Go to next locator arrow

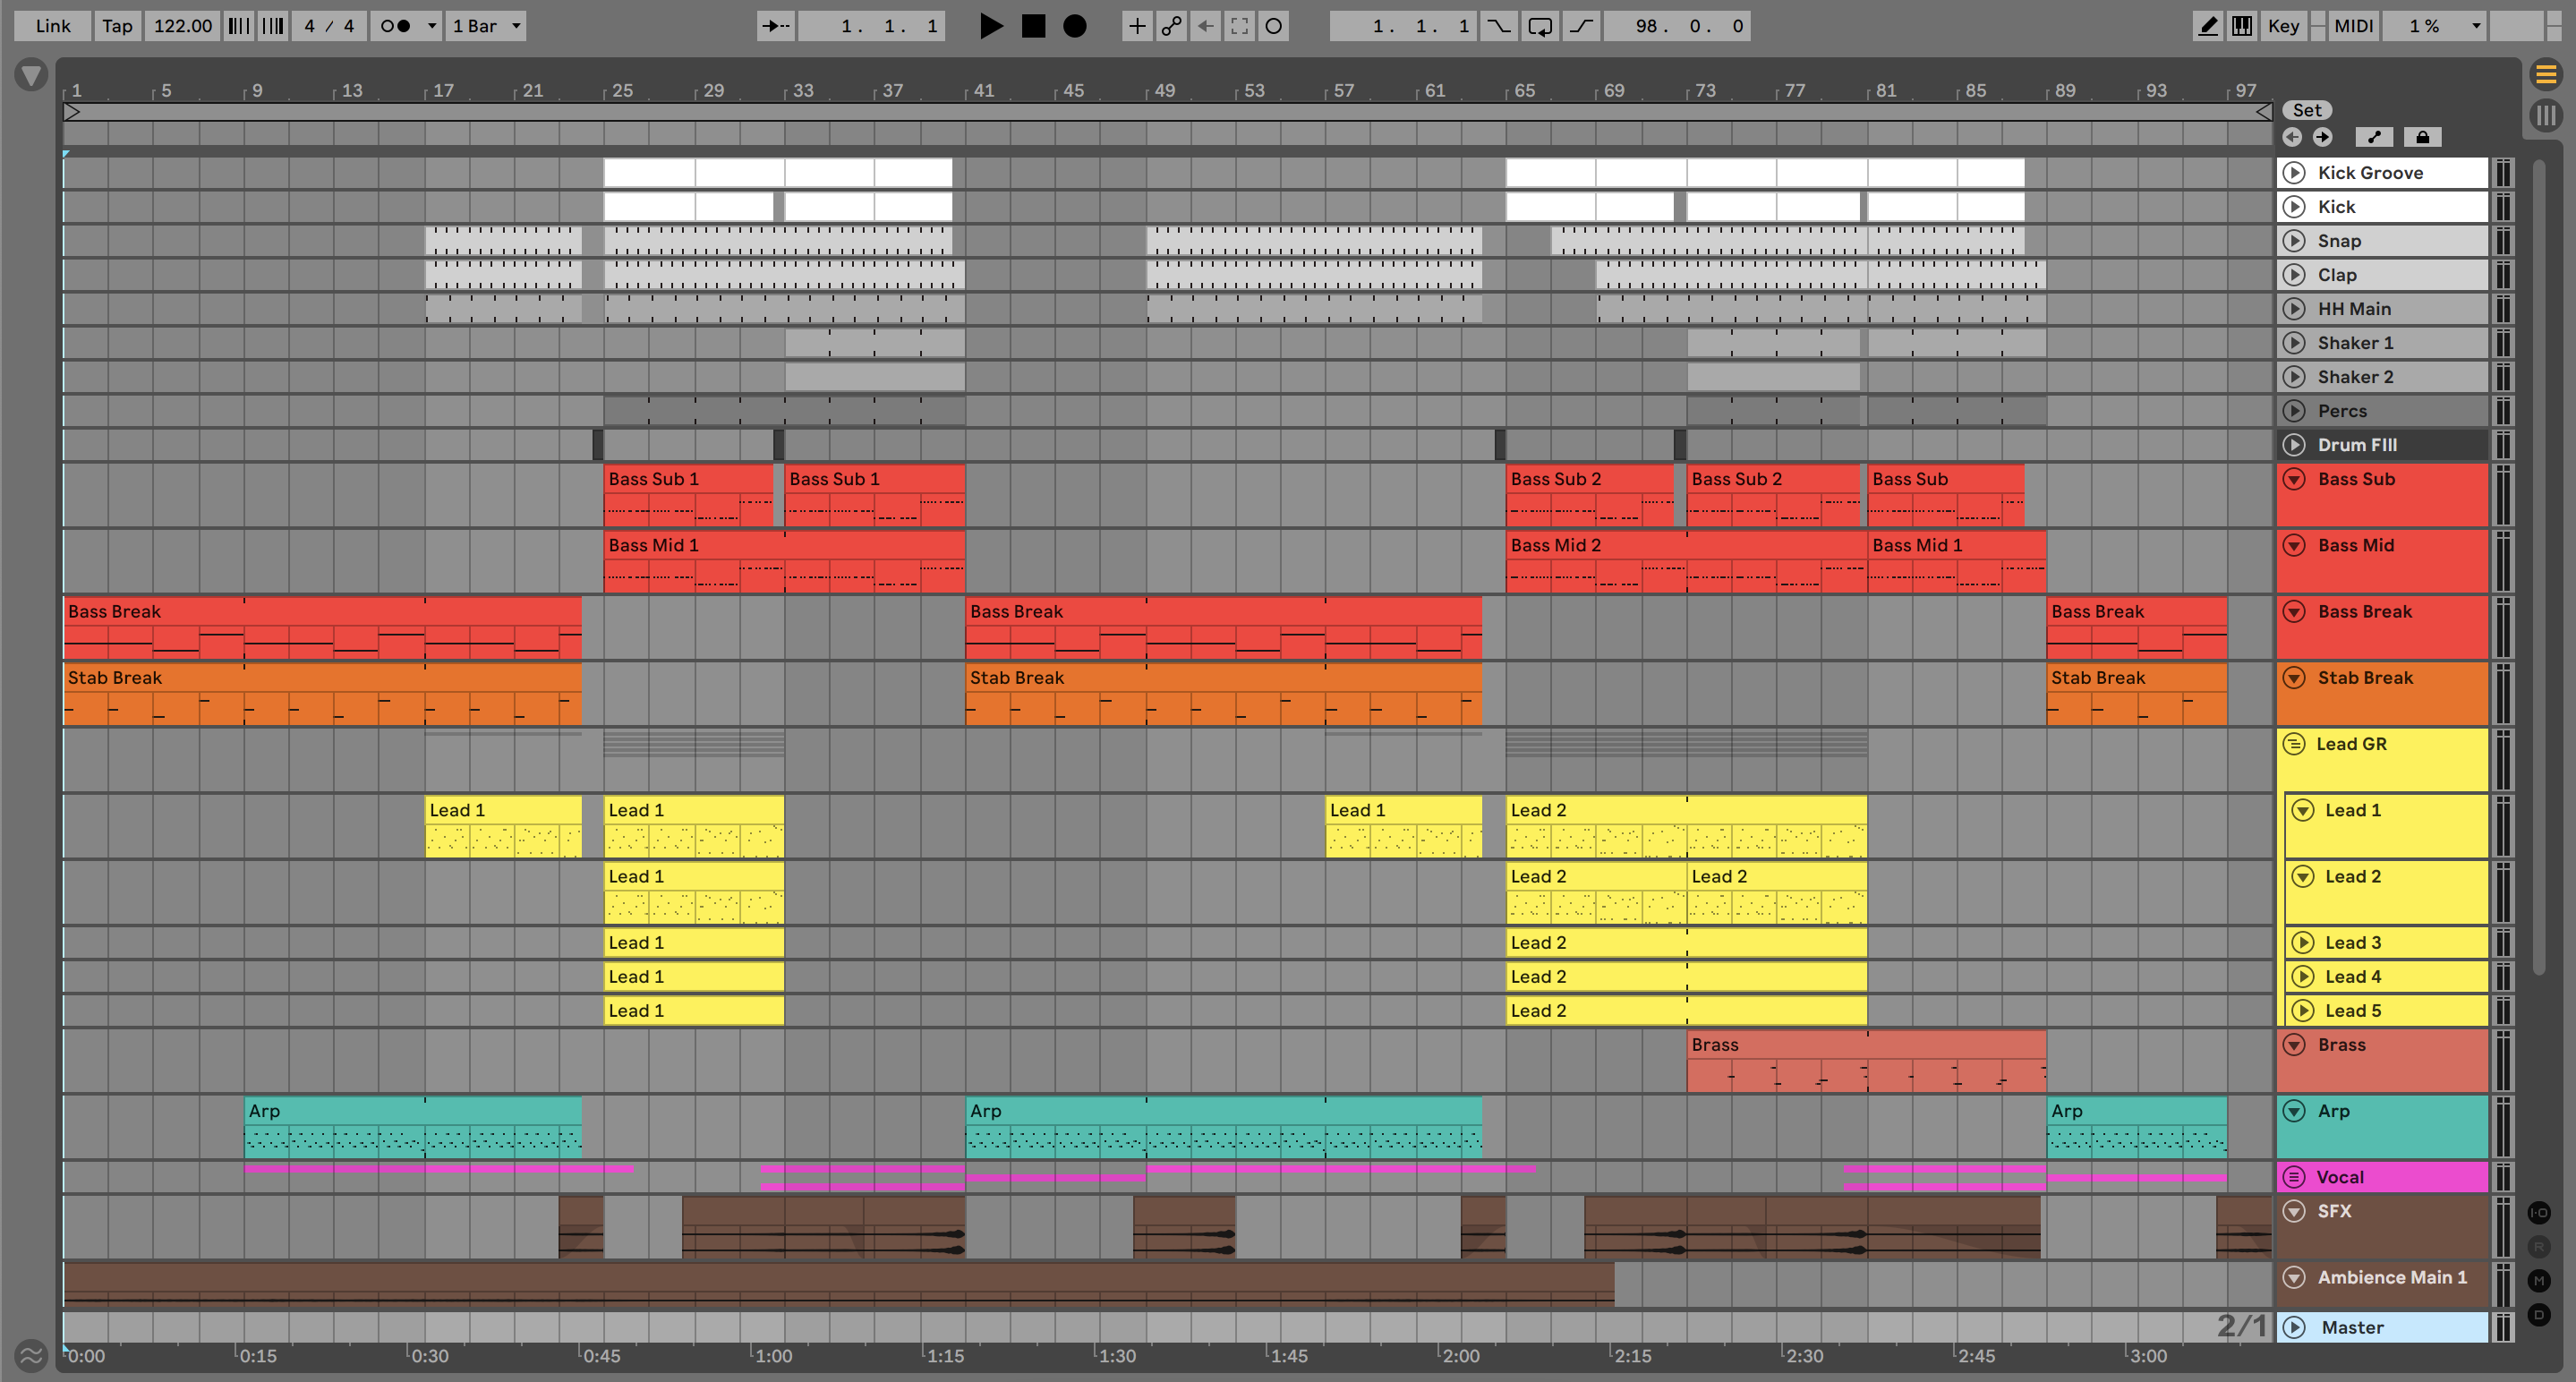tap(2322, 137)
